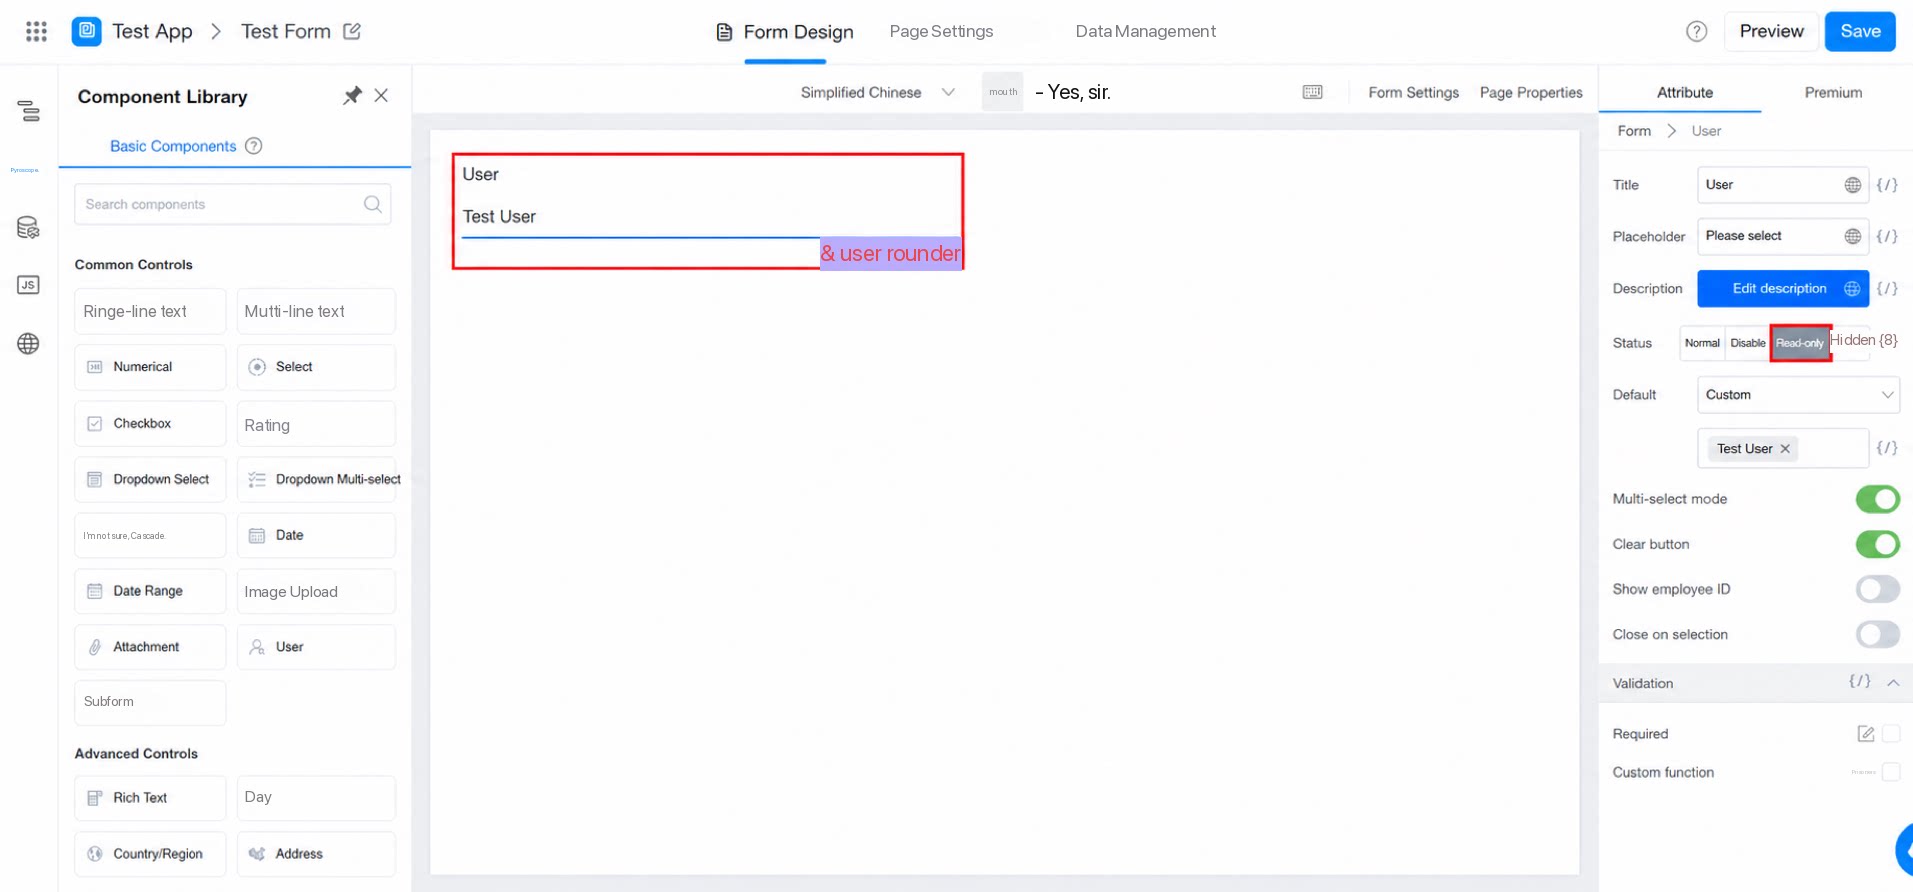Collapse the Validation section
The height and width of the screenshot is (892, 1913).
coord(1893,683)
